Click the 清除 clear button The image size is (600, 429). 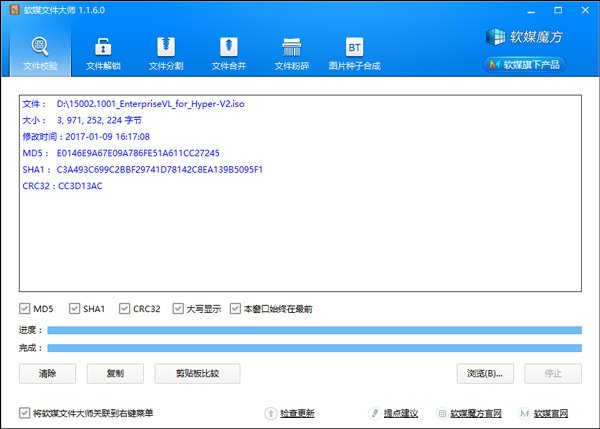tap(47, 373)
